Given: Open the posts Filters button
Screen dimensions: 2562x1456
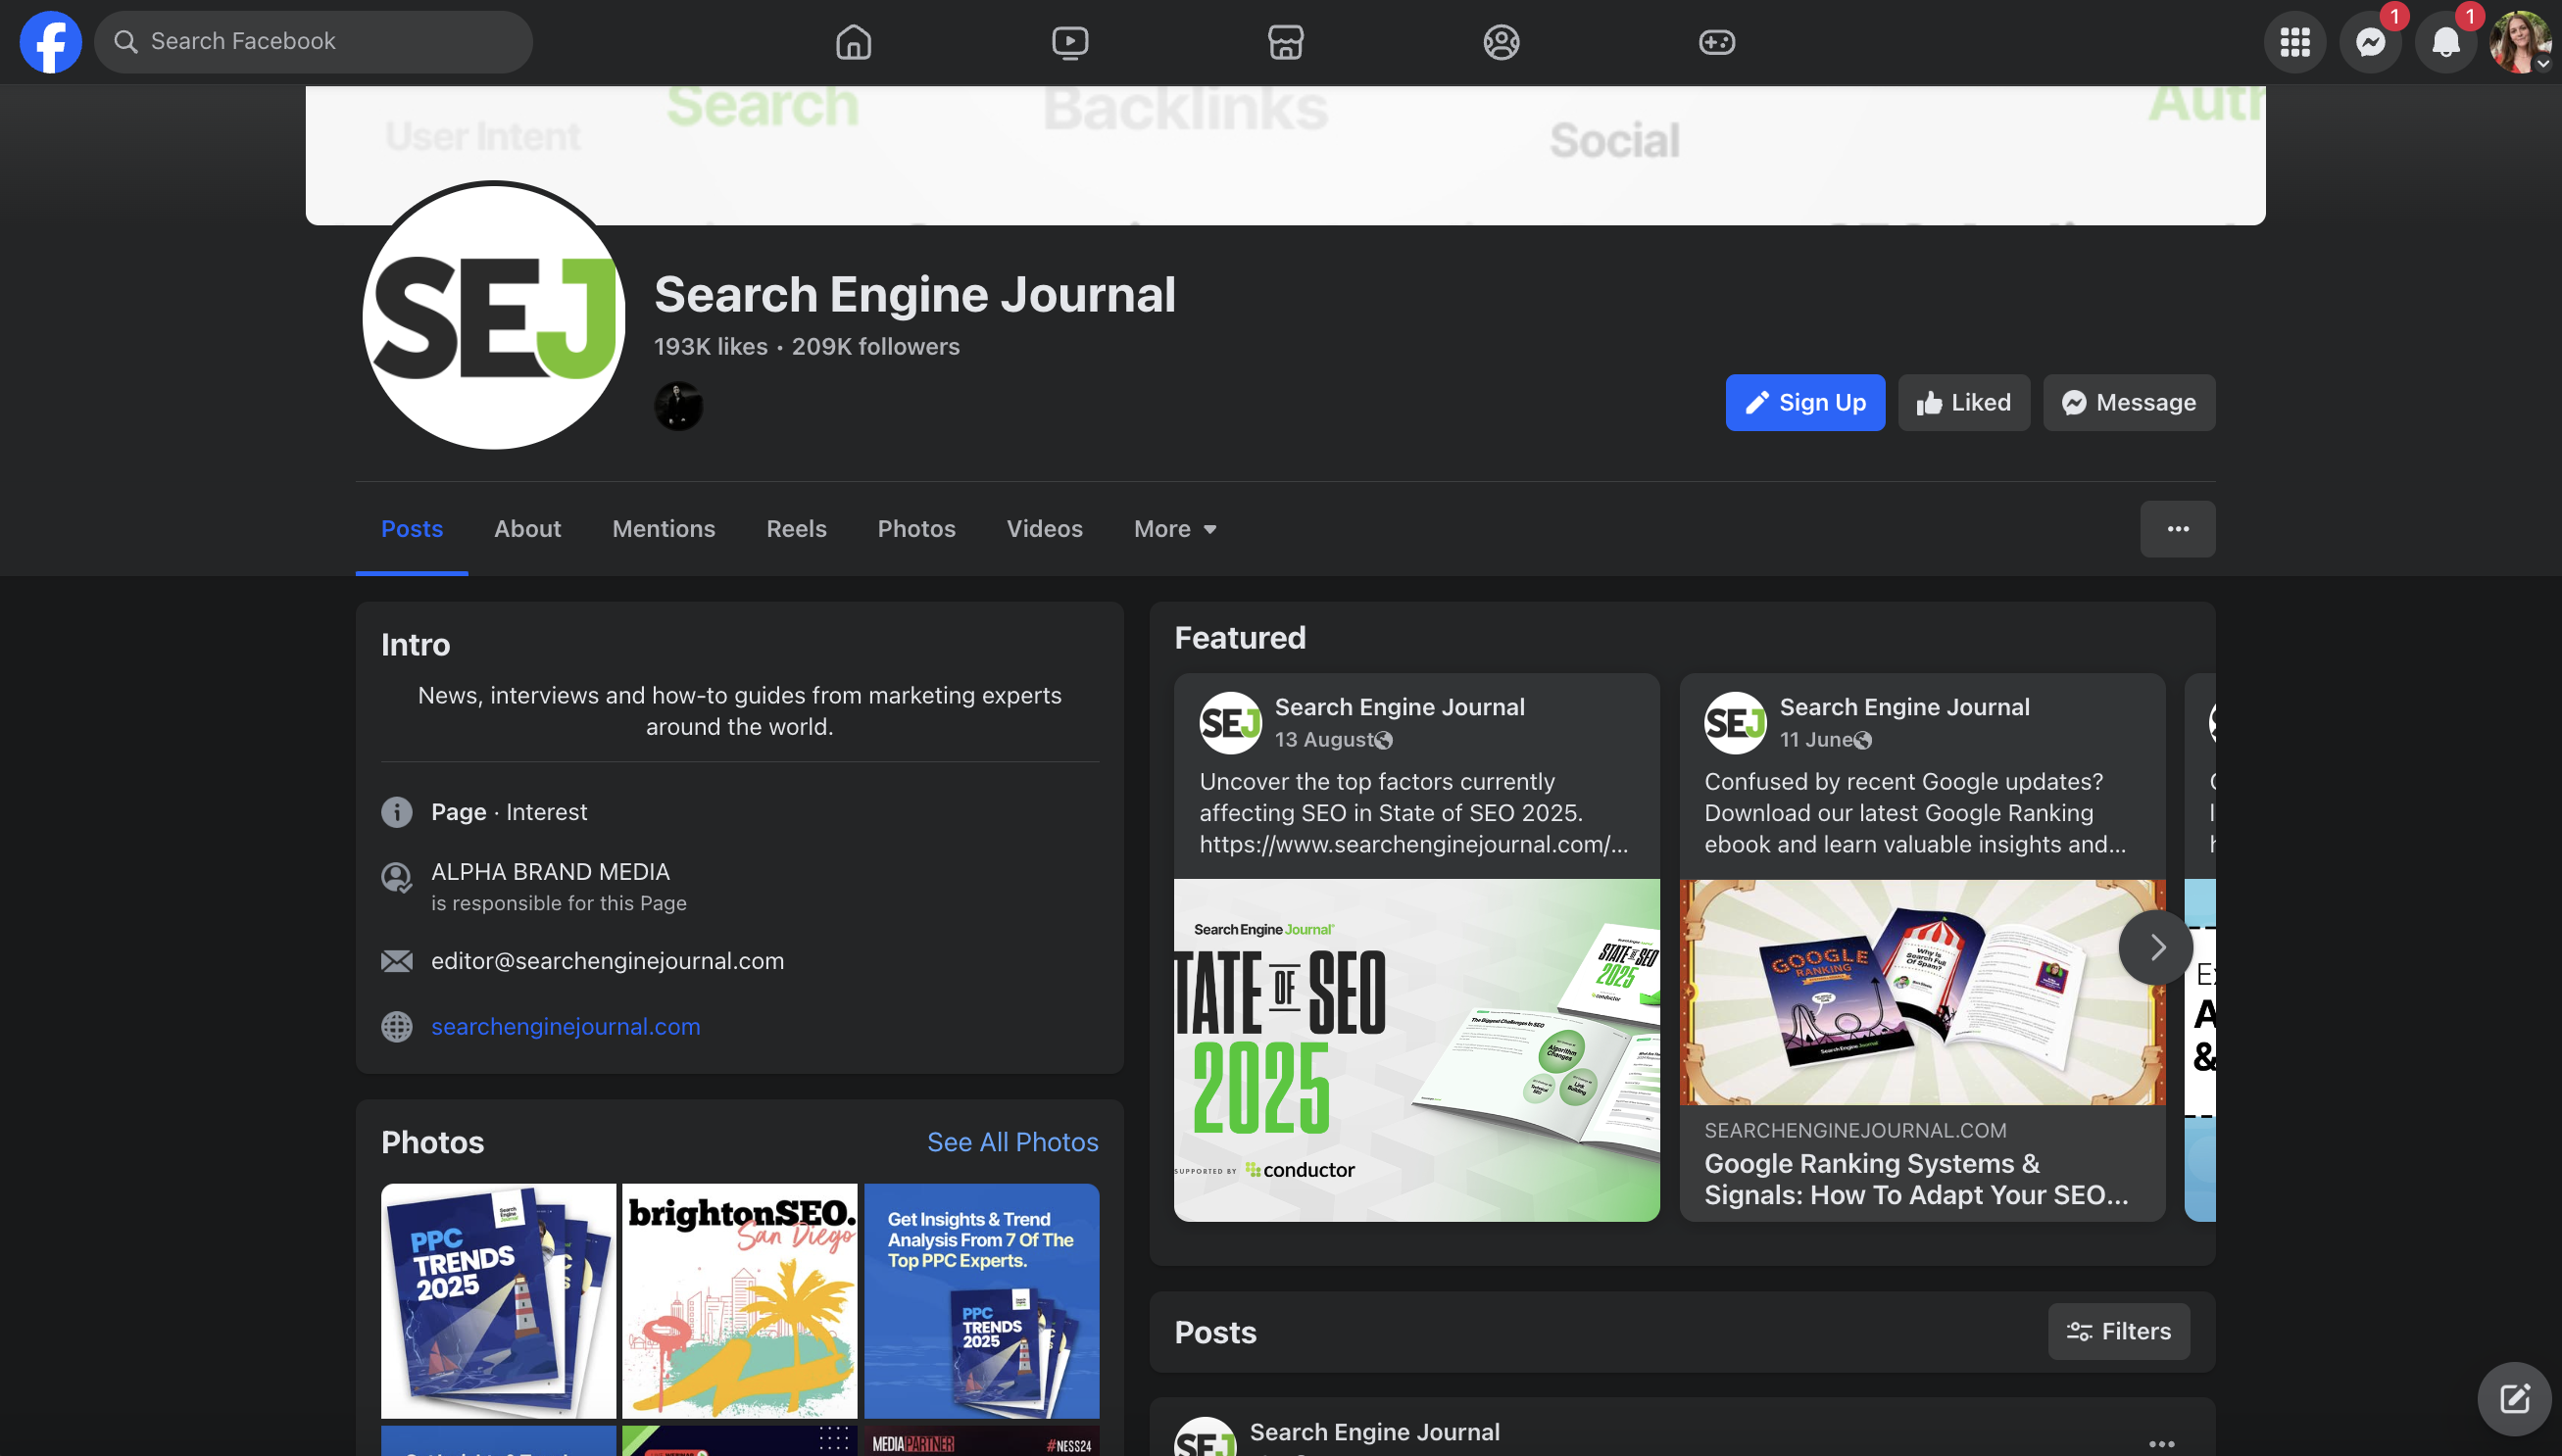Looking at the screenshot, I should pyautogui.click(x=2118, y=1332).
